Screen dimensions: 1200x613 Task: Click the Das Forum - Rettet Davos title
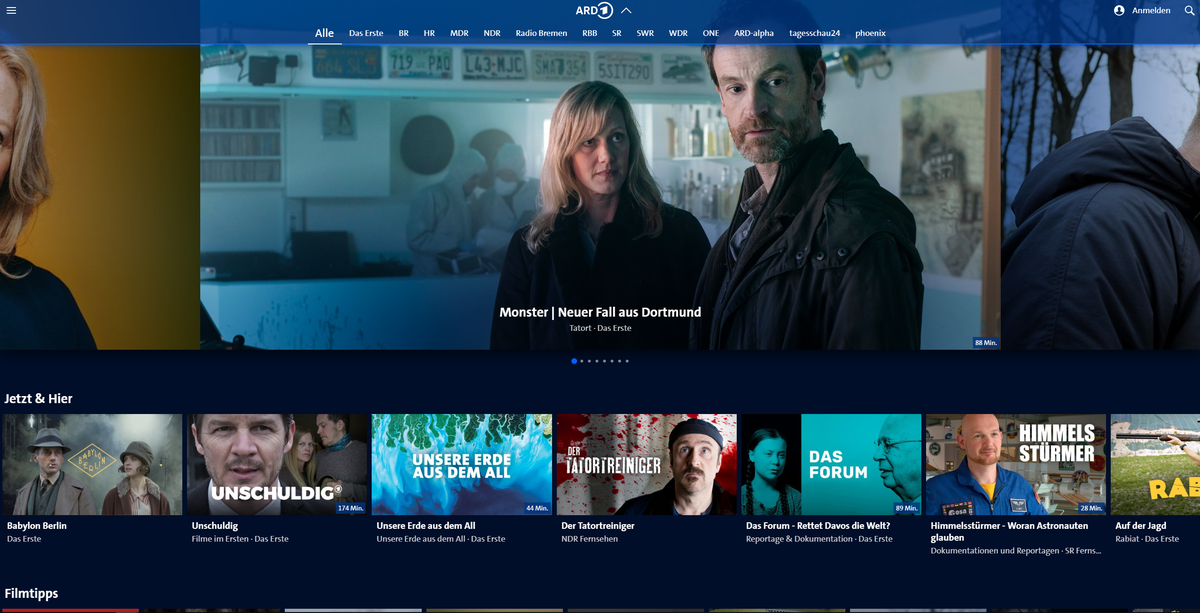818,525
